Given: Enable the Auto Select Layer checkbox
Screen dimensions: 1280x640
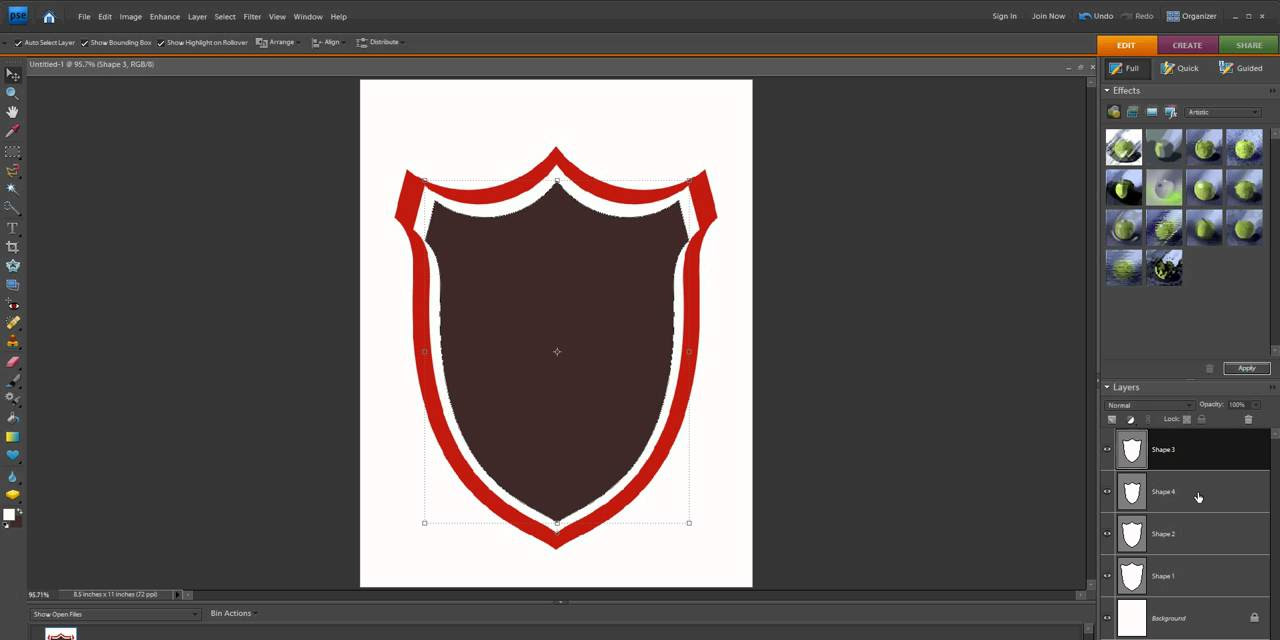Looking at the screenshot, I should coord(17,43).
